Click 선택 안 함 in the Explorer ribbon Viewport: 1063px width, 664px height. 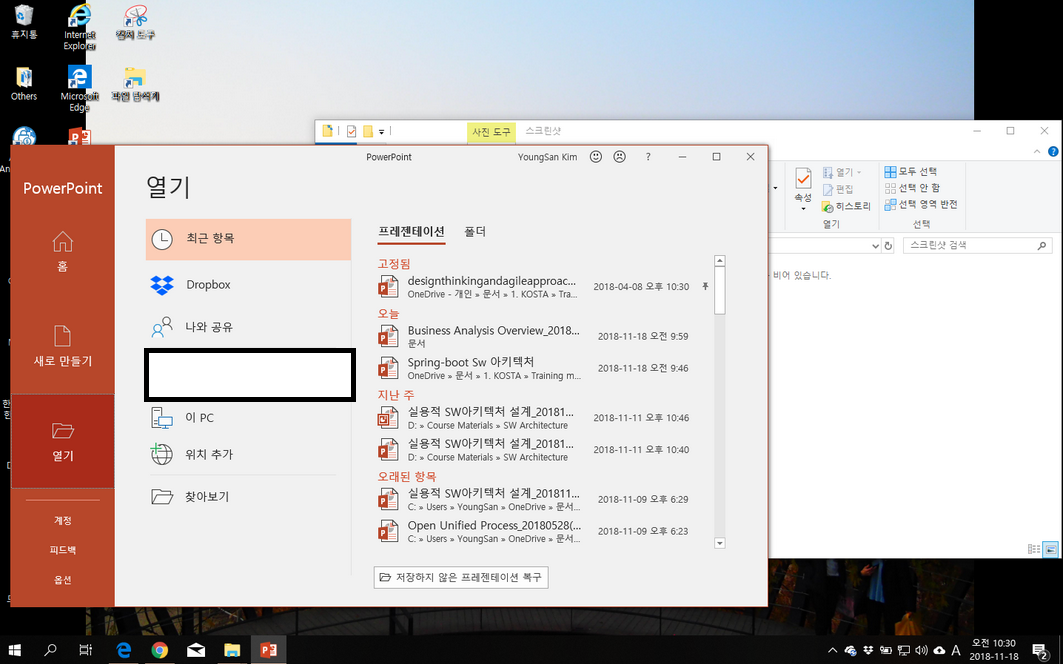point(912,188)
